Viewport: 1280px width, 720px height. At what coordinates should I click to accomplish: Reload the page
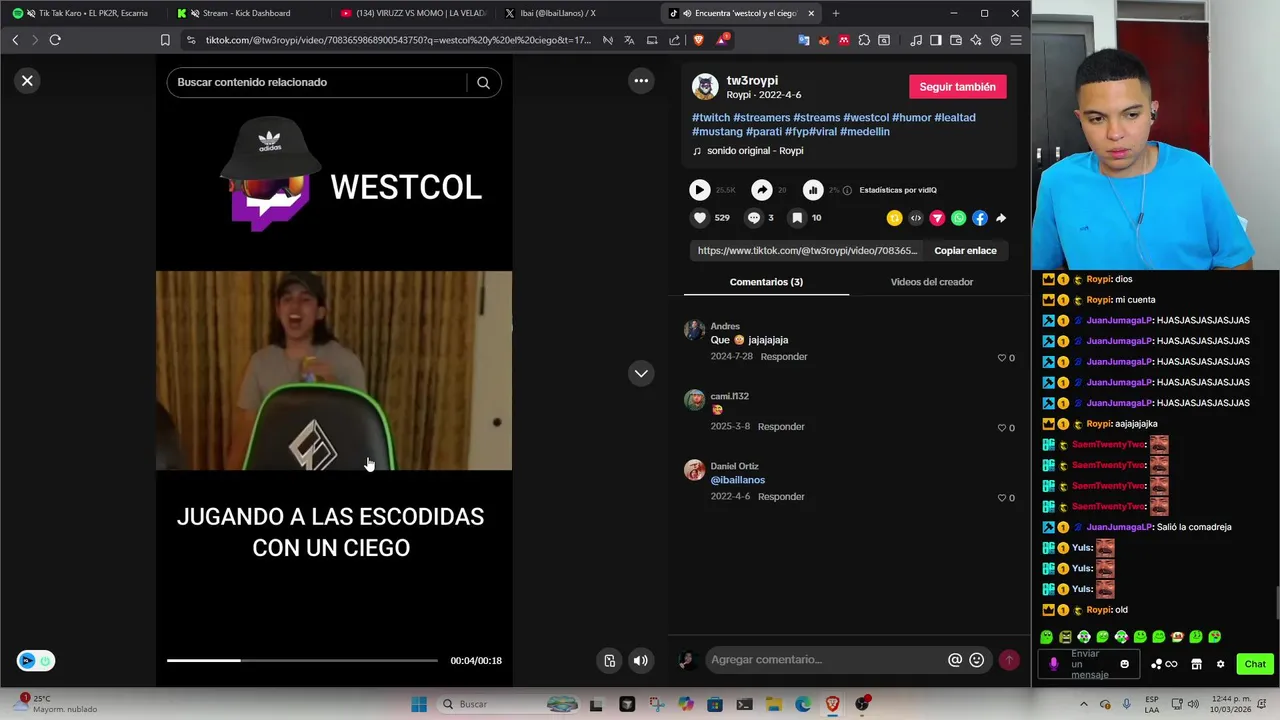point(55,40)
